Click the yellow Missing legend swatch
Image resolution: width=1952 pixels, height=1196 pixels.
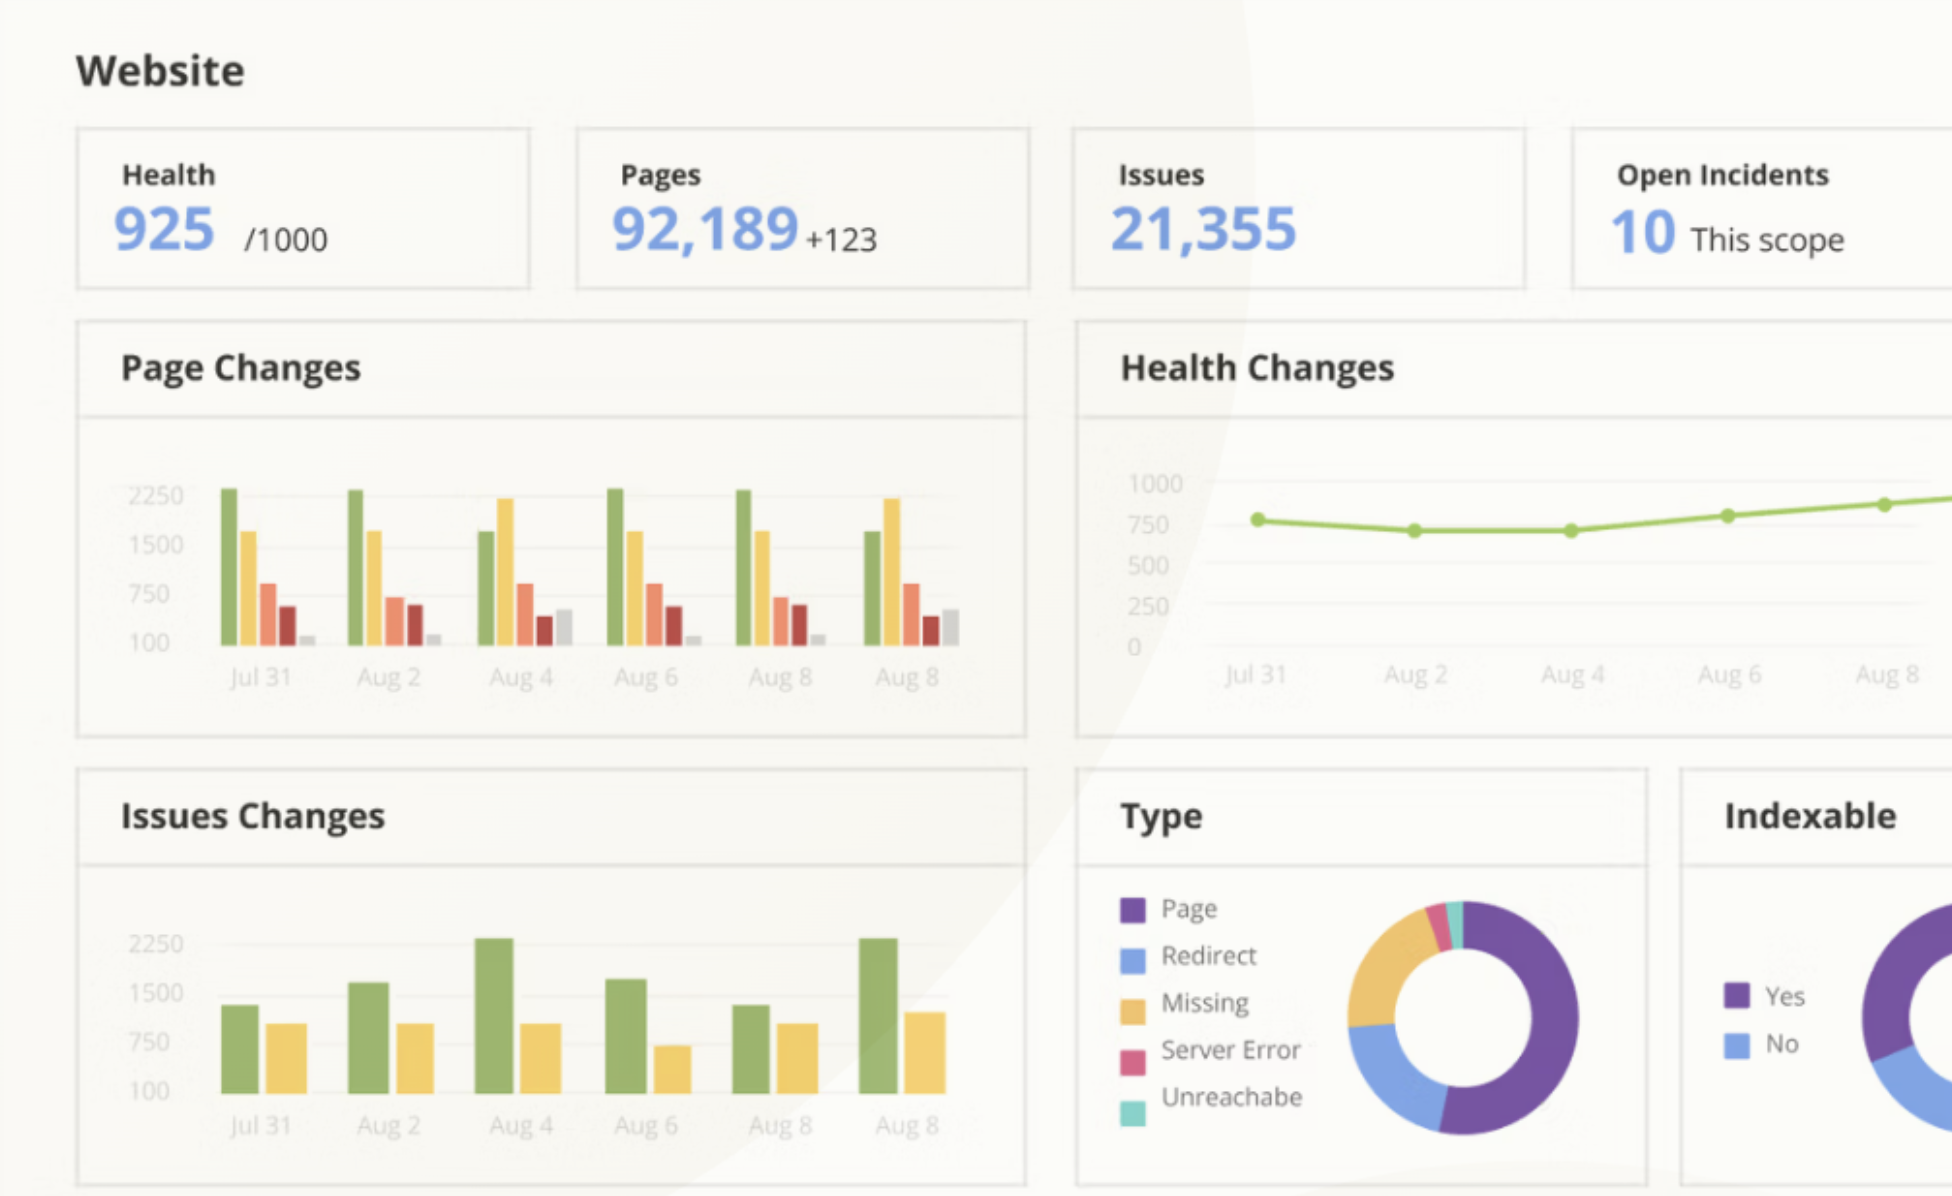click(1132, 1010)
